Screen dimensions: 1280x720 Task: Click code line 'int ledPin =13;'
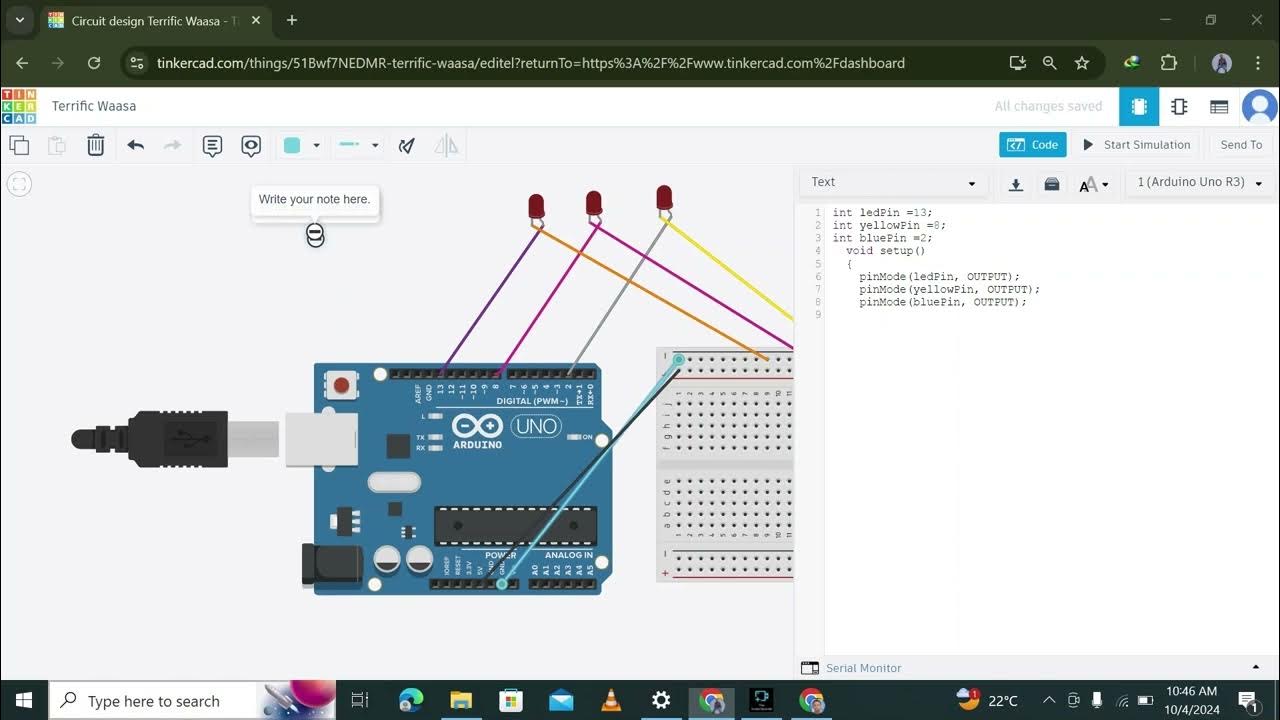click(882, 213)
